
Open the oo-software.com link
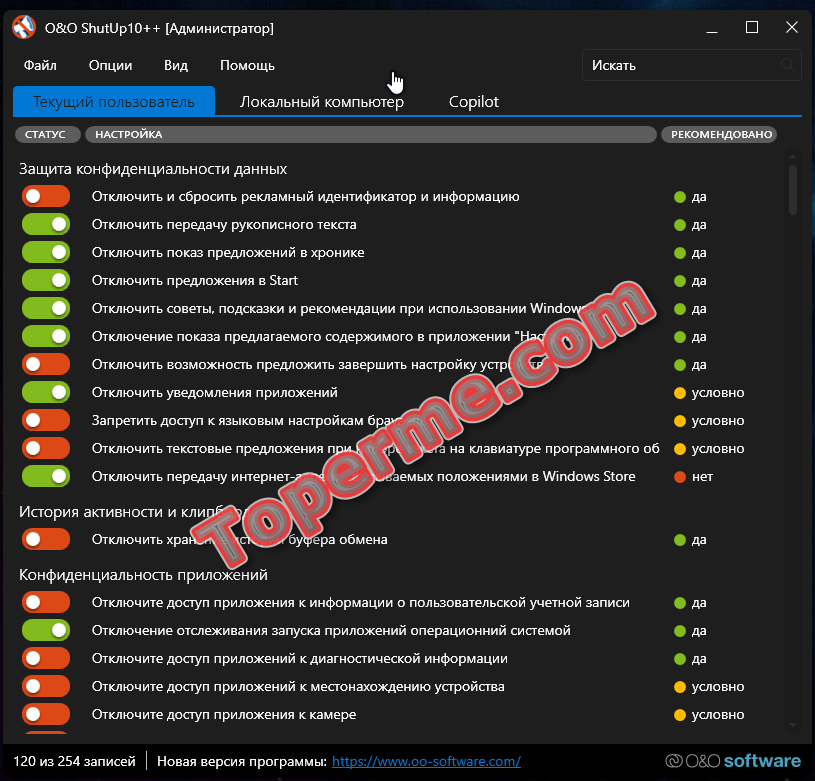point(426,762)
